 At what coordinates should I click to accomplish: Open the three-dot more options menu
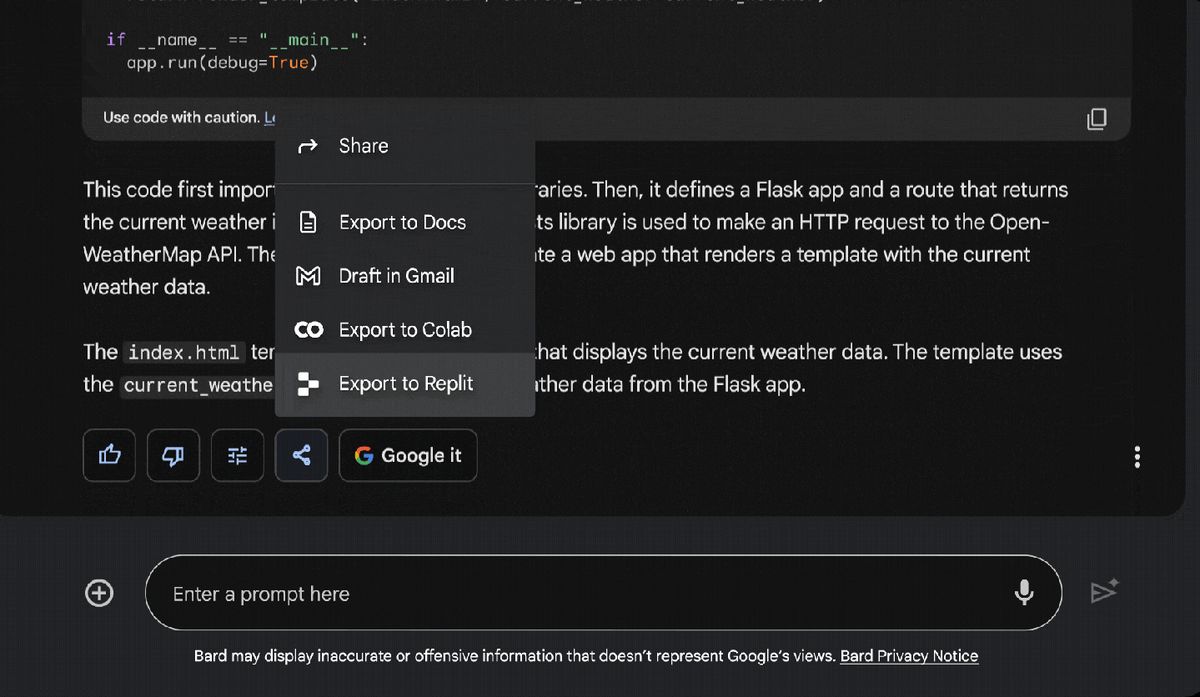[x=1137, y=458]
